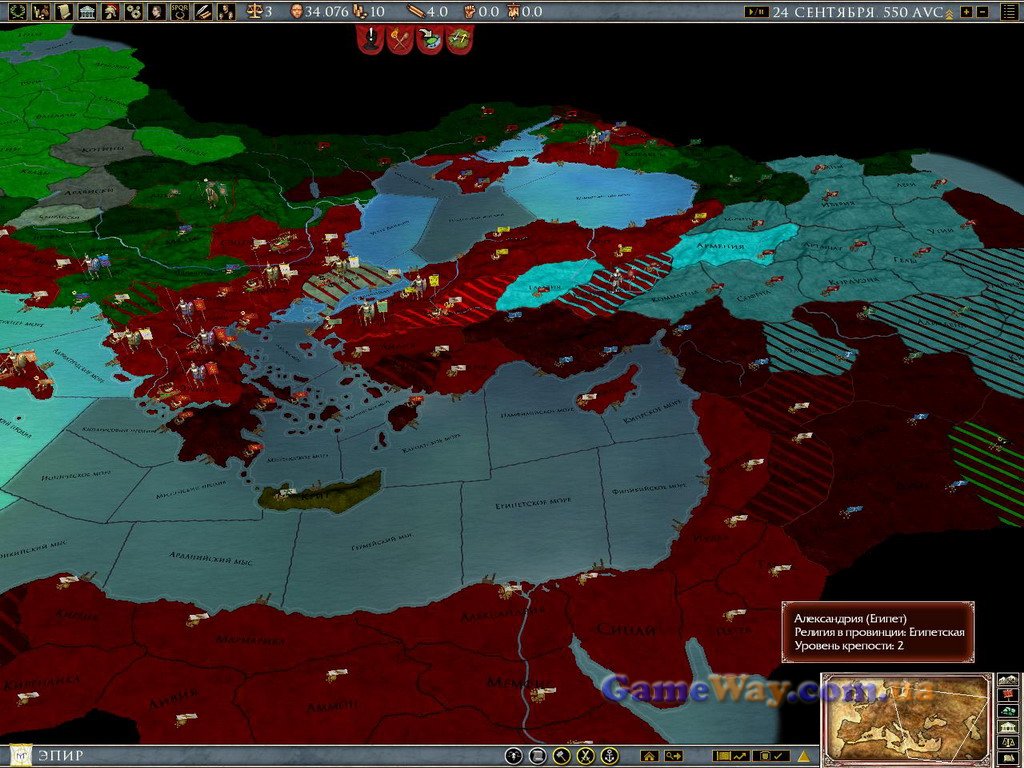Open the scroll document panel
Image resolution: width=1024 pixels, height=768 pixels.
tap(64, 11)
